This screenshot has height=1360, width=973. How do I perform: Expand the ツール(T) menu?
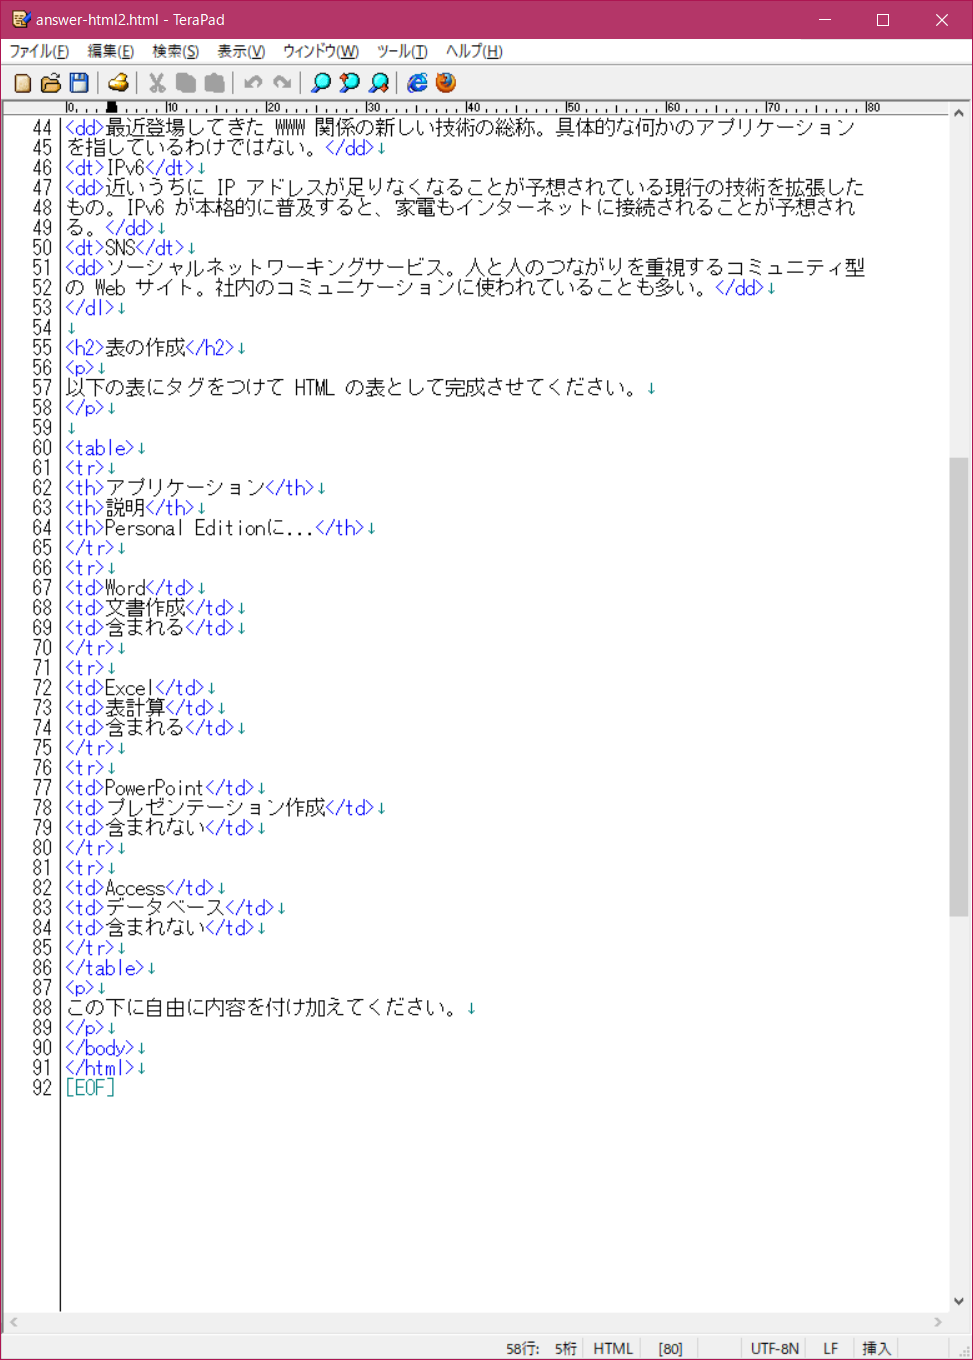402,51
